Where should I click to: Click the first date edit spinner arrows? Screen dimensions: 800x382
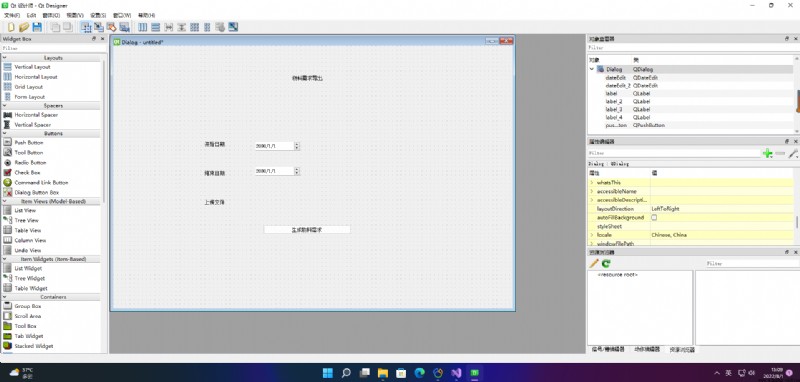[297, 146]
